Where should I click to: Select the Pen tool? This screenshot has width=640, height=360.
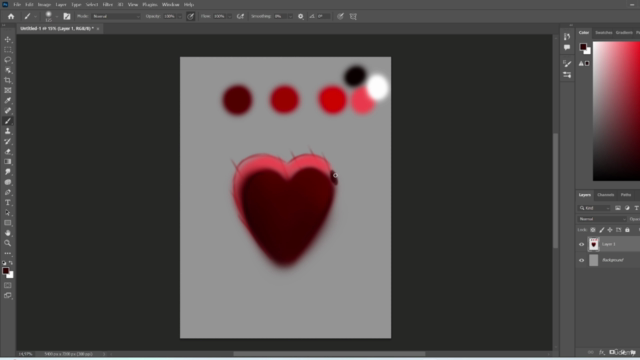pos(8,192)
